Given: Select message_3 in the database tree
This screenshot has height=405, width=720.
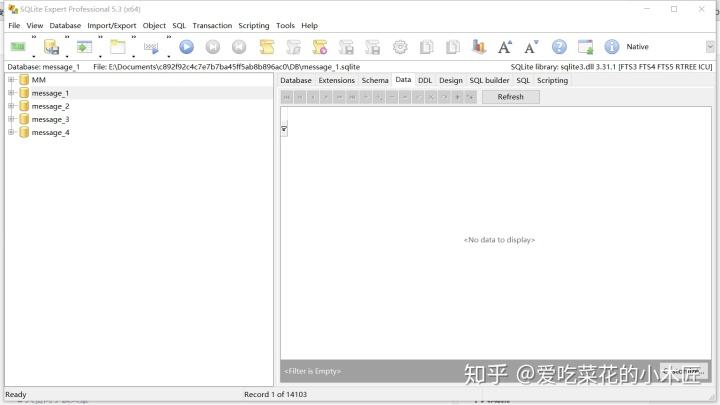Looking at the screenshot, I should point(50,119).
